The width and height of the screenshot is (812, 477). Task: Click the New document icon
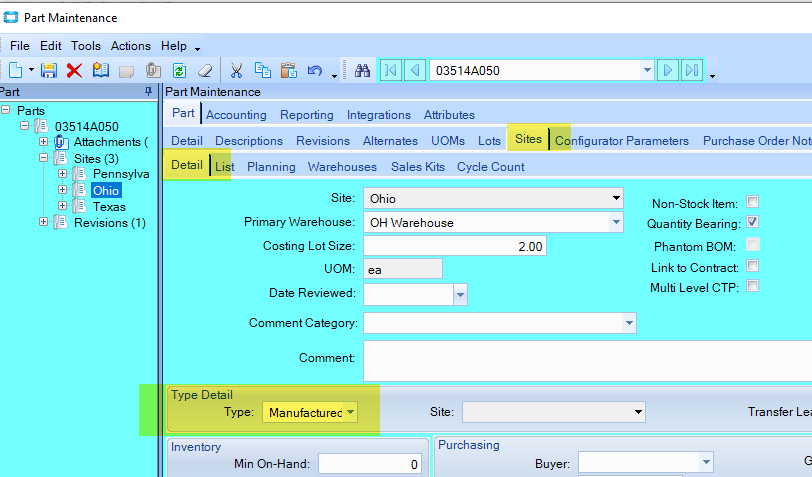[x=16, y=70]
